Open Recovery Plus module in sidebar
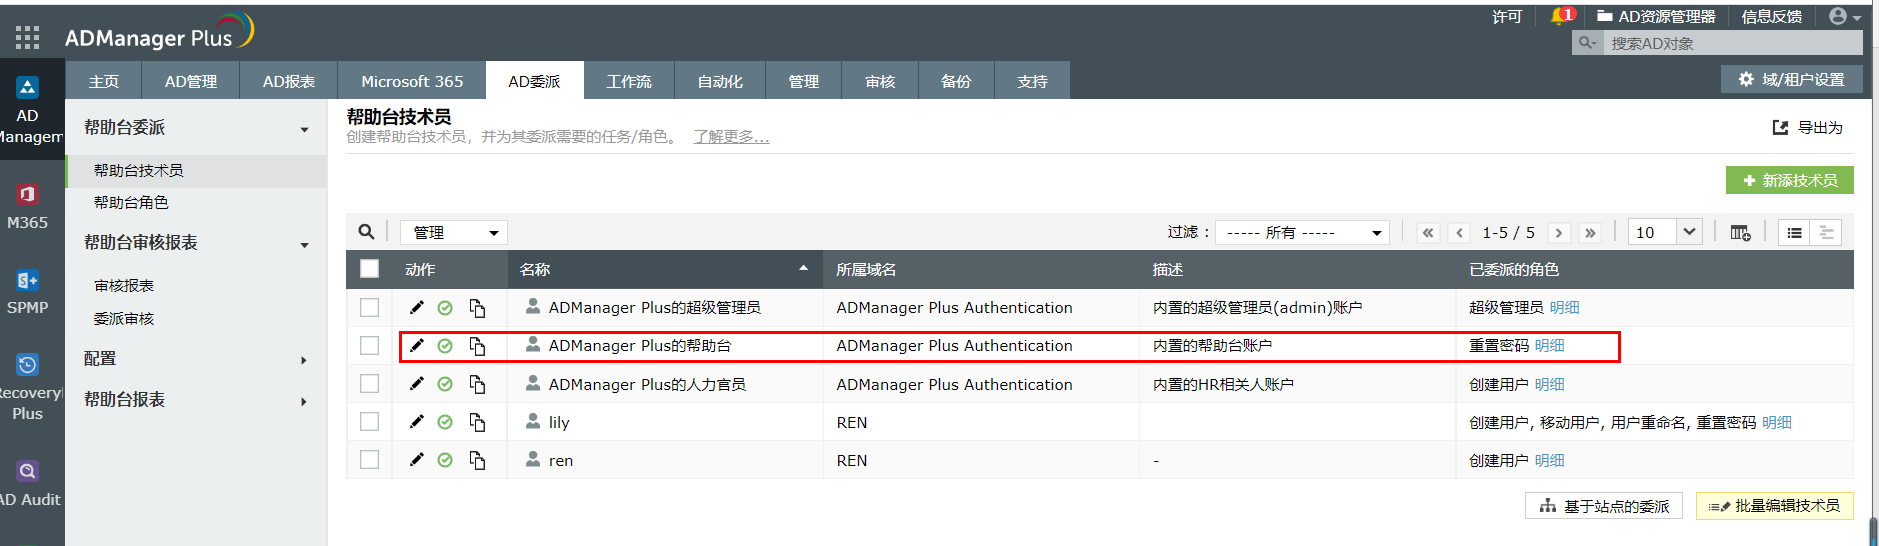 coord(28,388)
